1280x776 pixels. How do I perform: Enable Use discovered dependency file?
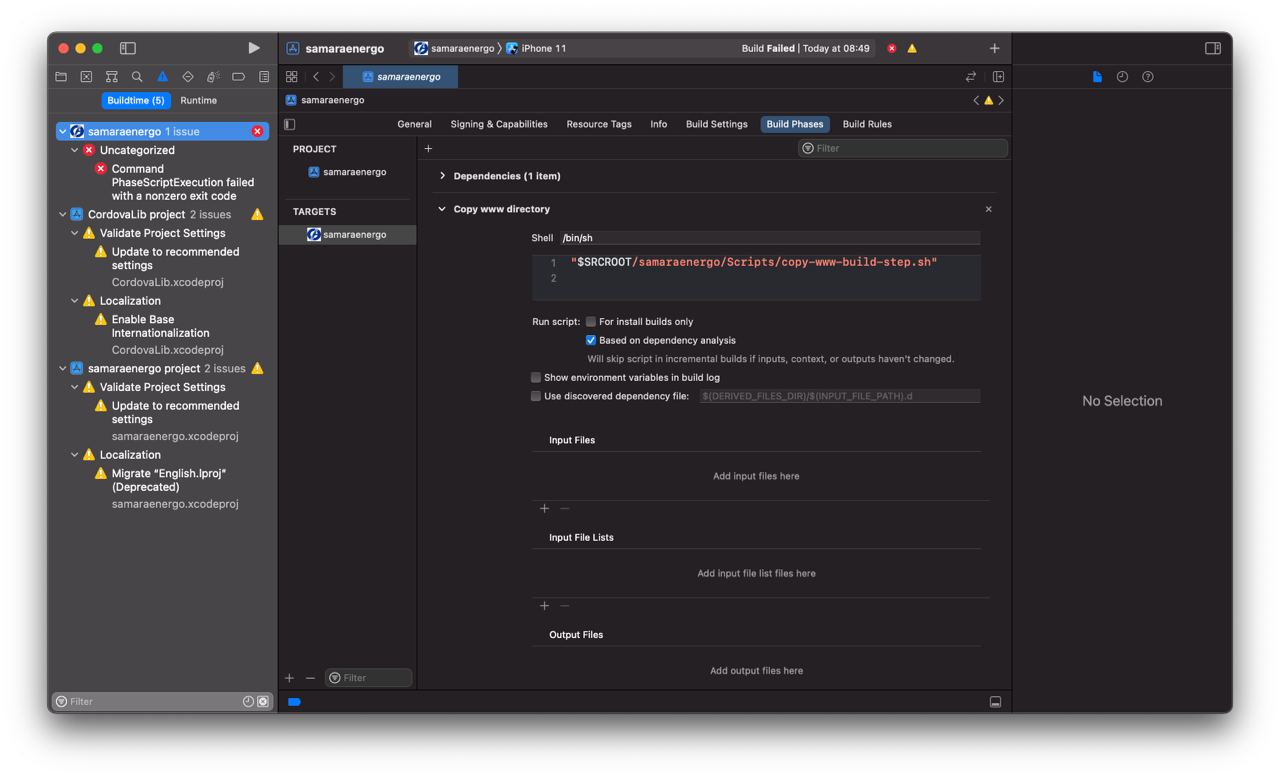(536, 396)
